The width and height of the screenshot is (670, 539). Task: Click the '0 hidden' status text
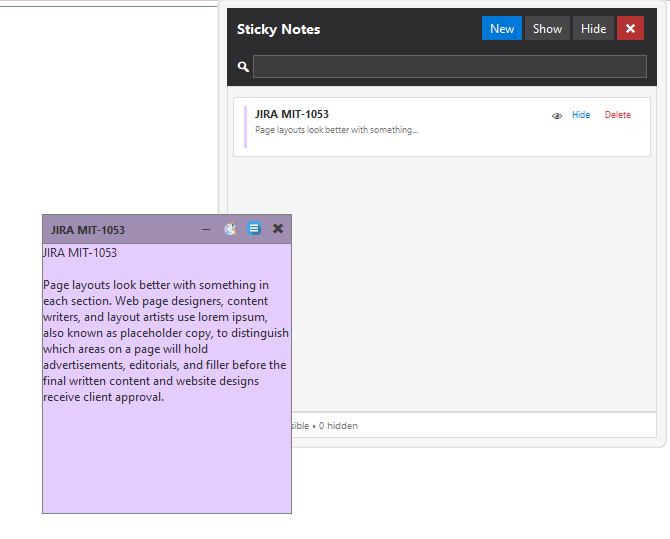coord(338,426)
